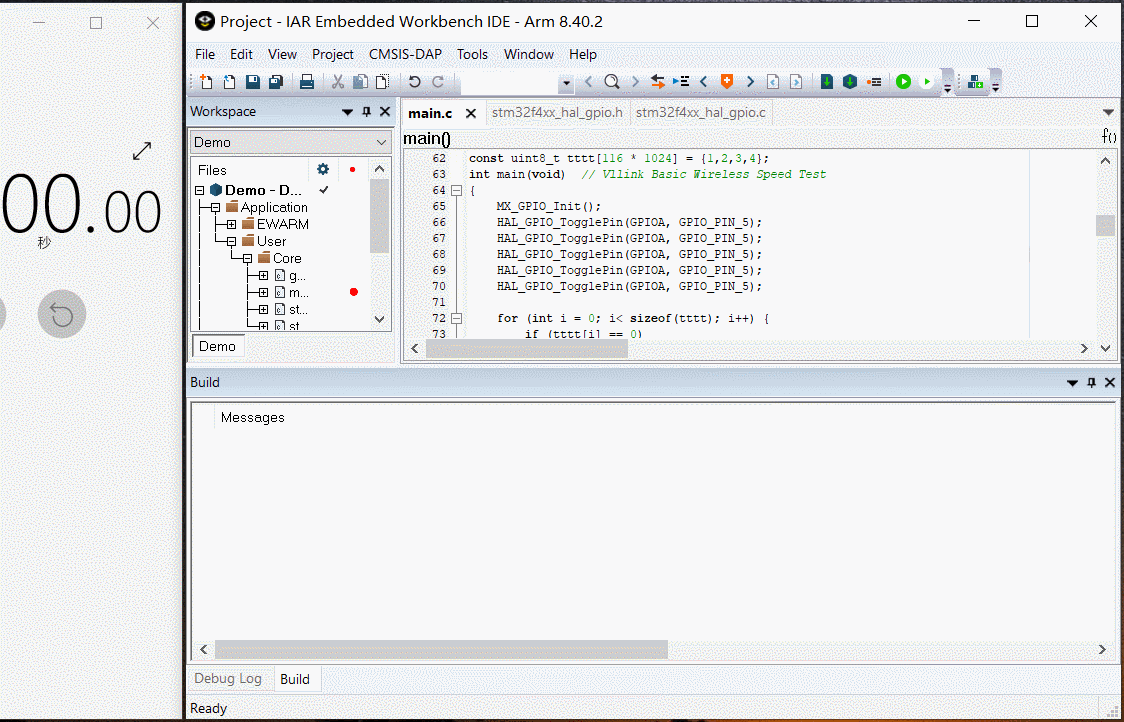1124x722 pixels.
Task: Switch to the Debug Log tab
Action: [228, 678]
